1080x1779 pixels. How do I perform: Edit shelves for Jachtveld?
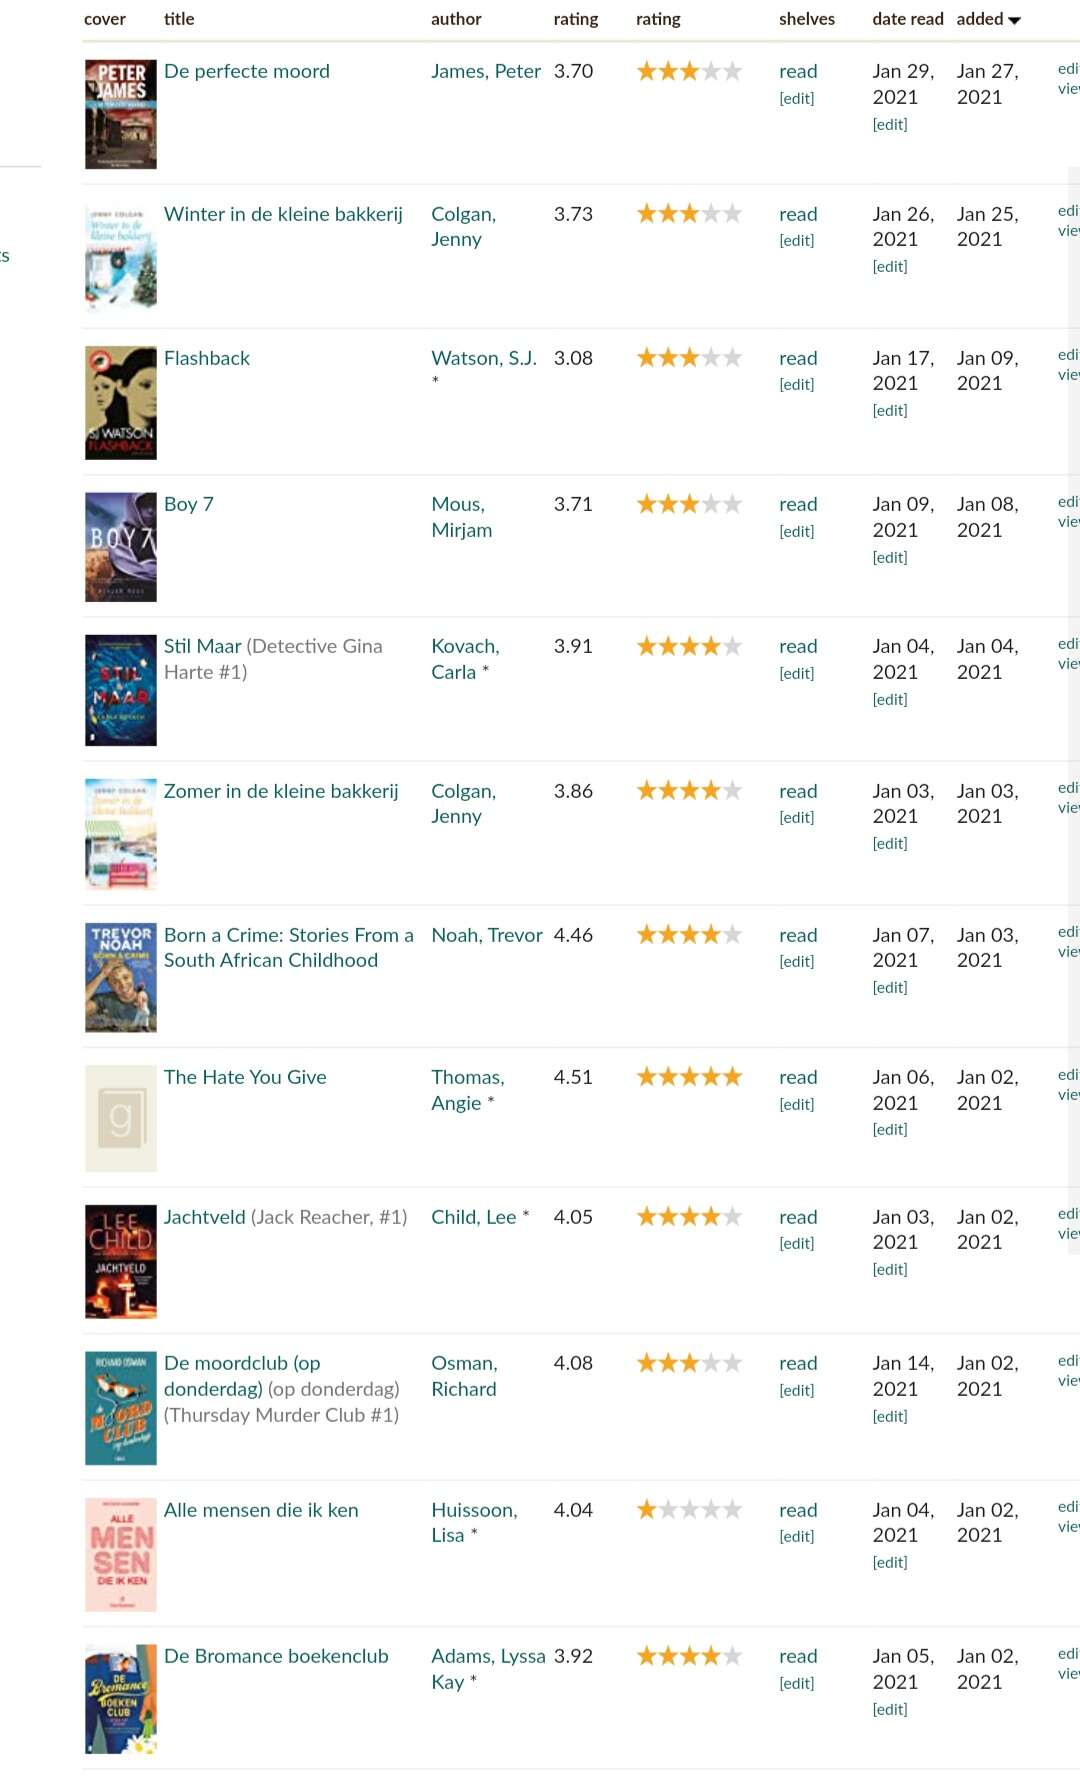click(796, 1243)
